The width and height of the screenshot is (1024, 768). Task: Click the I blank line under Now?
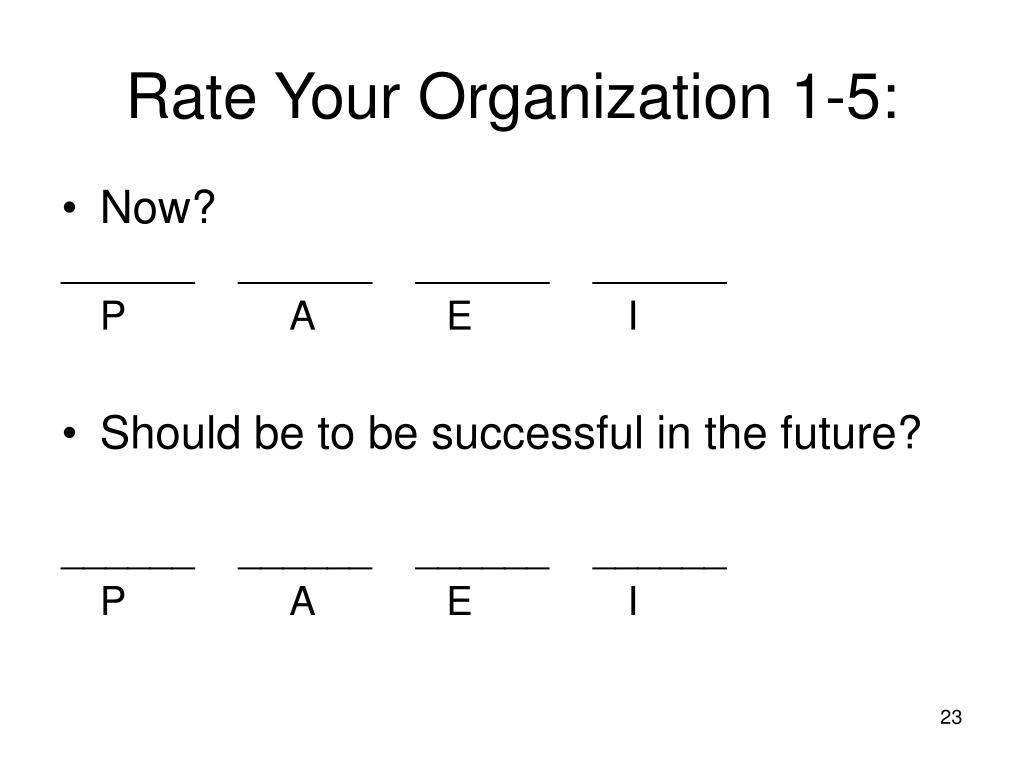pyautogui.click(x=660, y=283)
